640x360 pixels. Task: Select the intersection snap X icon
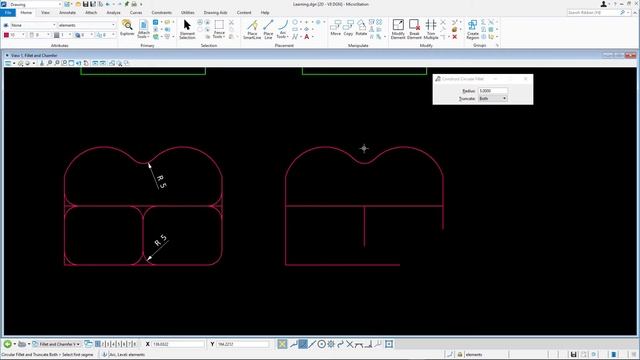coord(349,344)
